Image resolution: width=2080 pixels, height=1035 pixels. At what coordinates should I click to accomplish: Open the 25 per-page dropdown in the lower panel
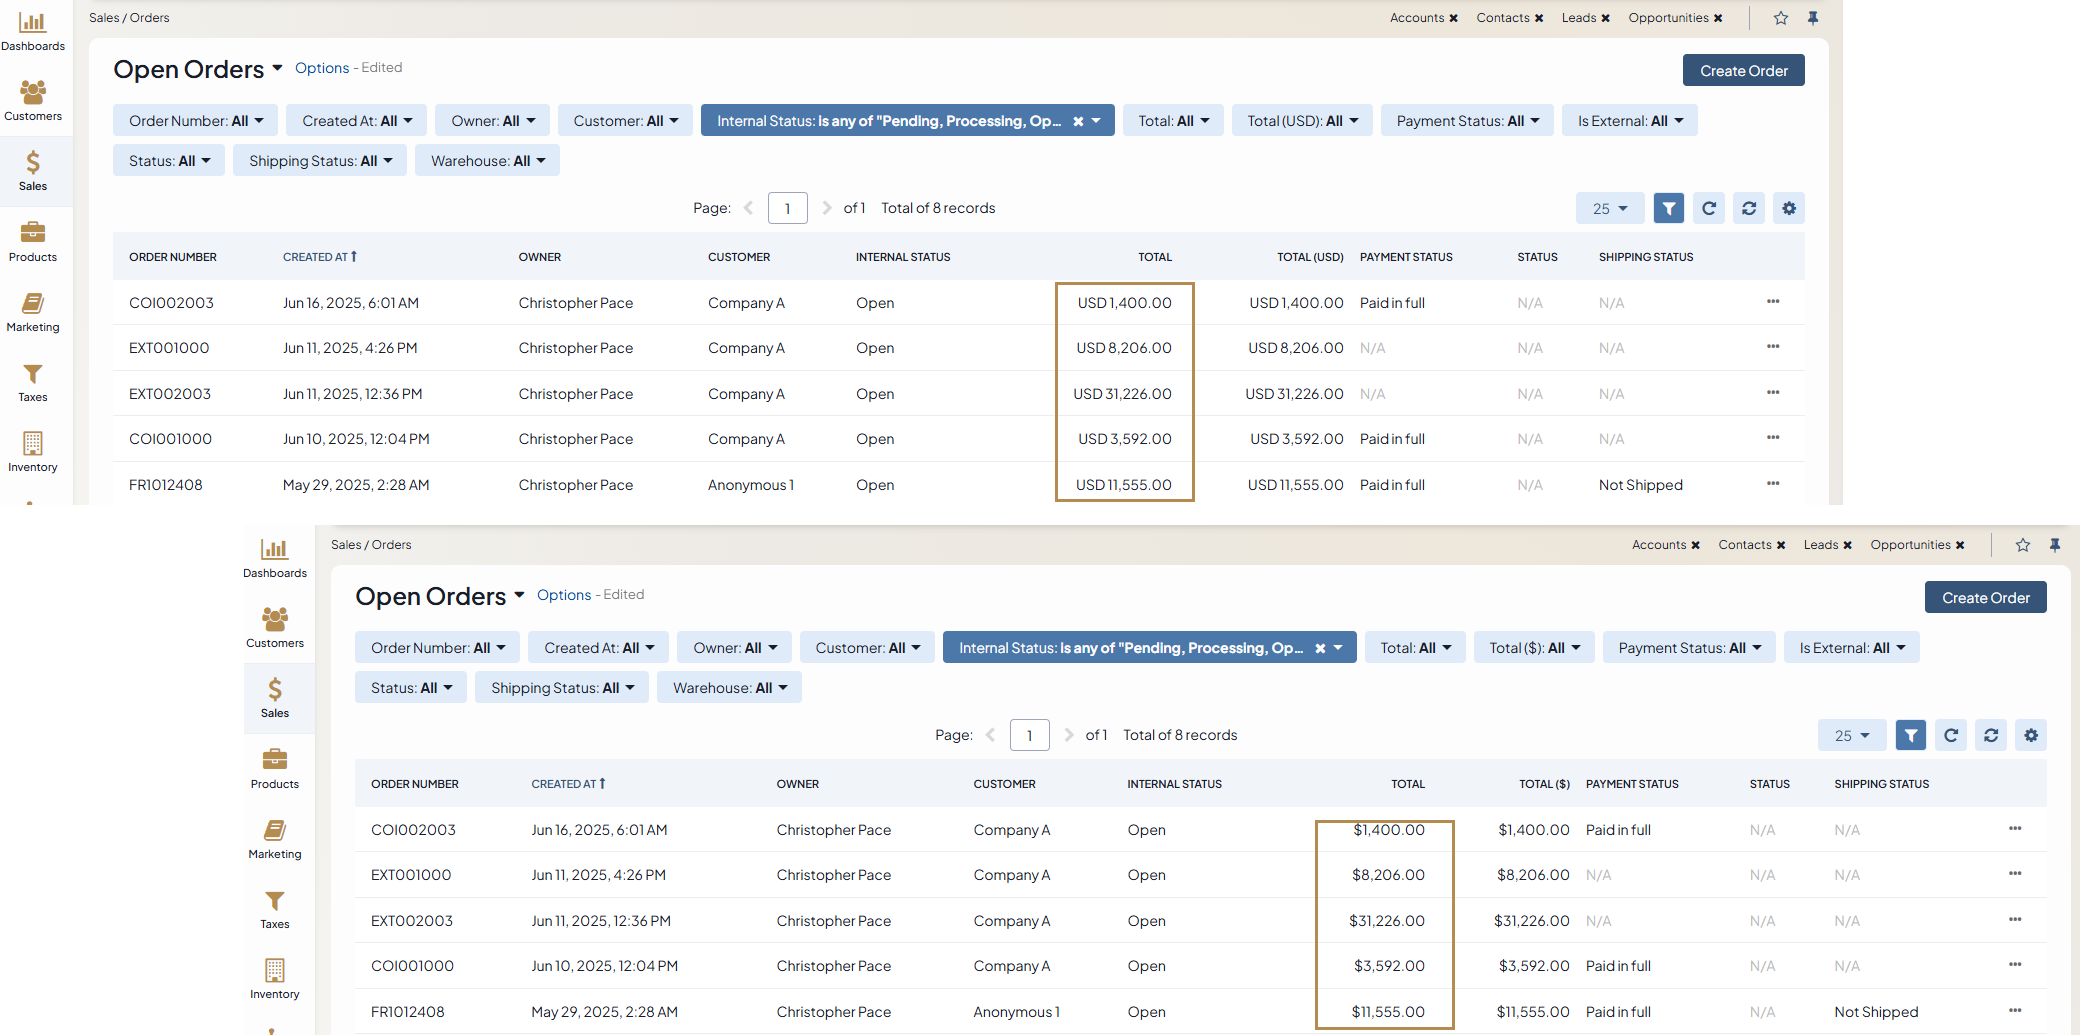point(1851,735)
